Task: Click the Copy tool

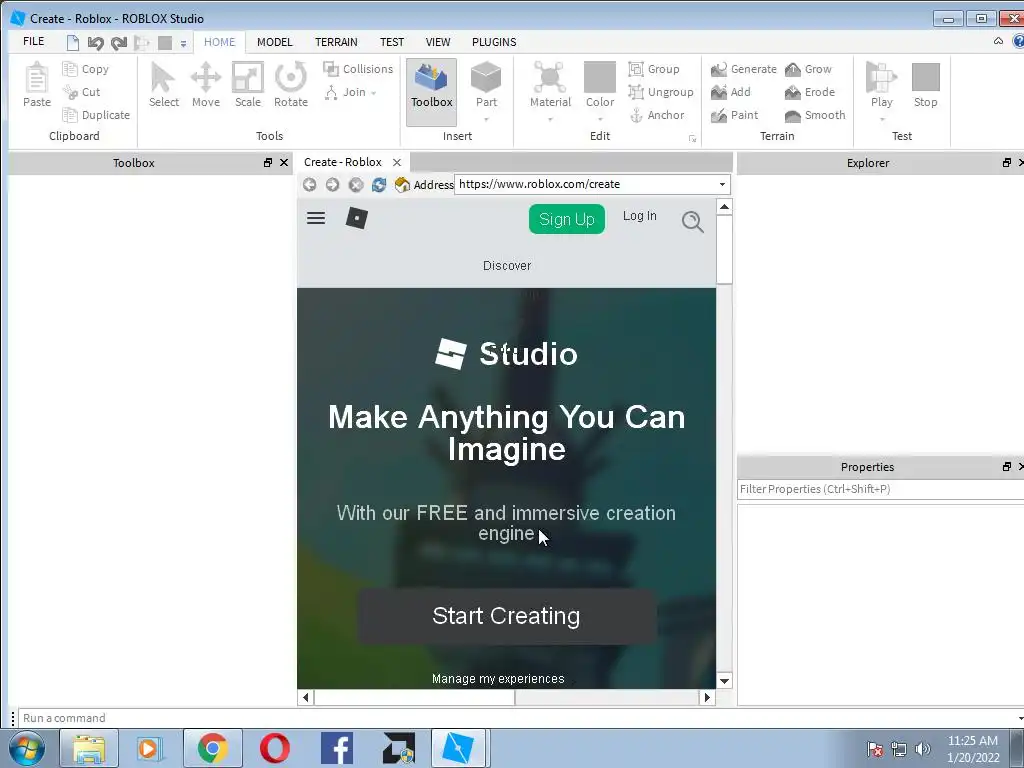Action: coord(86,69)
